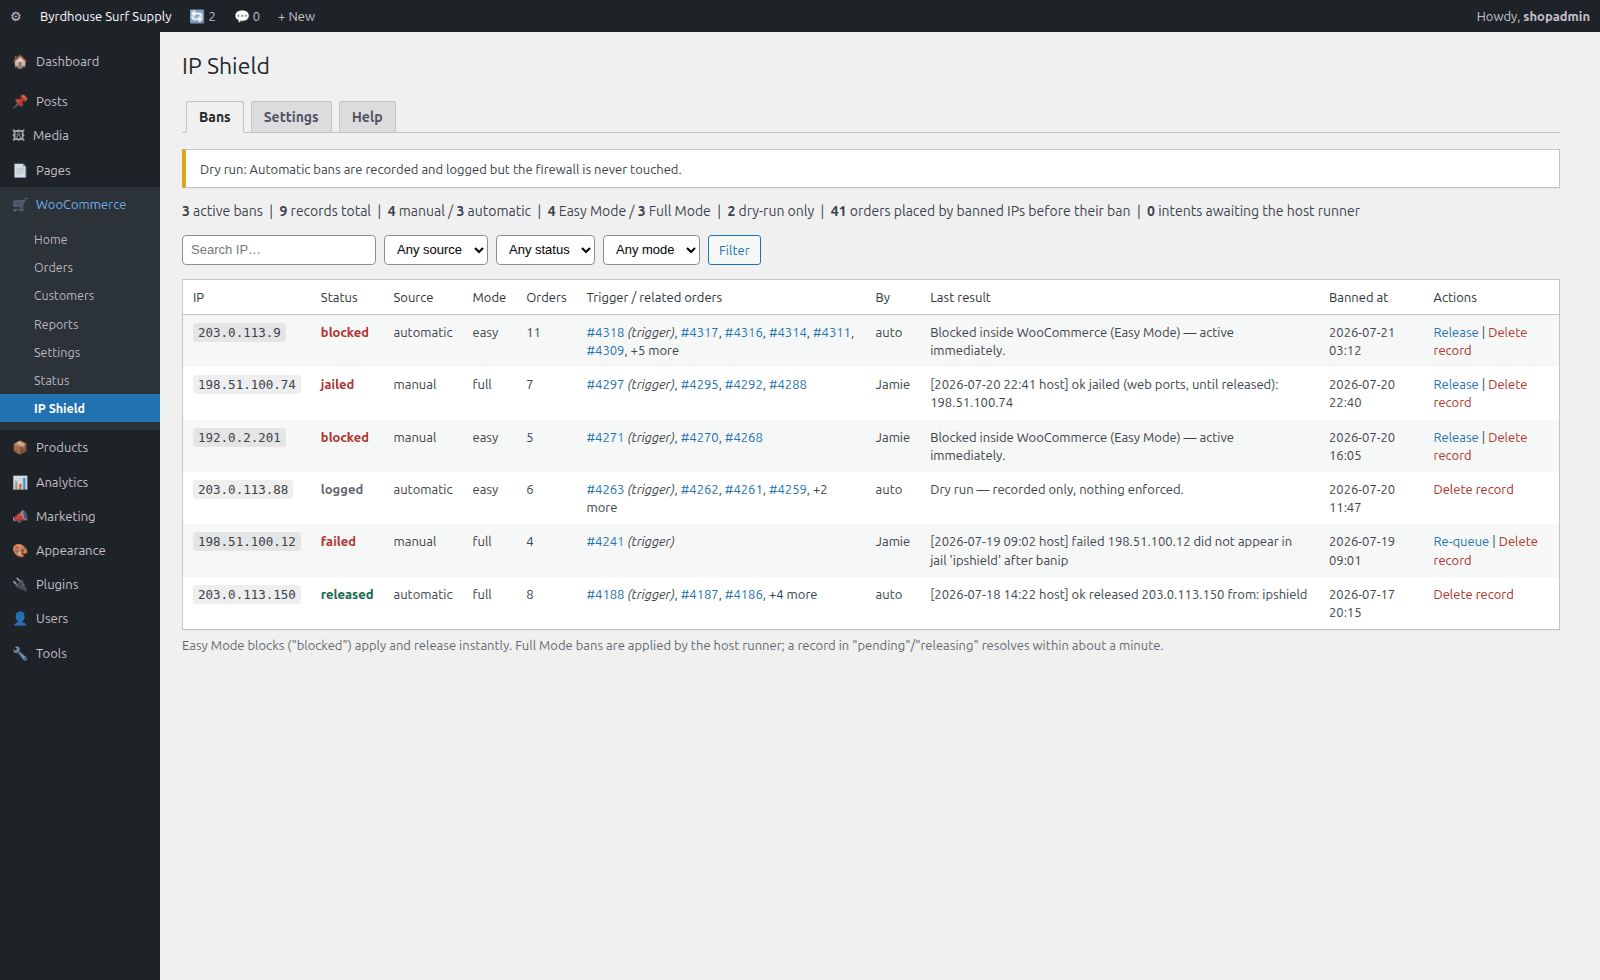Open the Any source dropdown

pyautogui.click(x=436, y=250)
